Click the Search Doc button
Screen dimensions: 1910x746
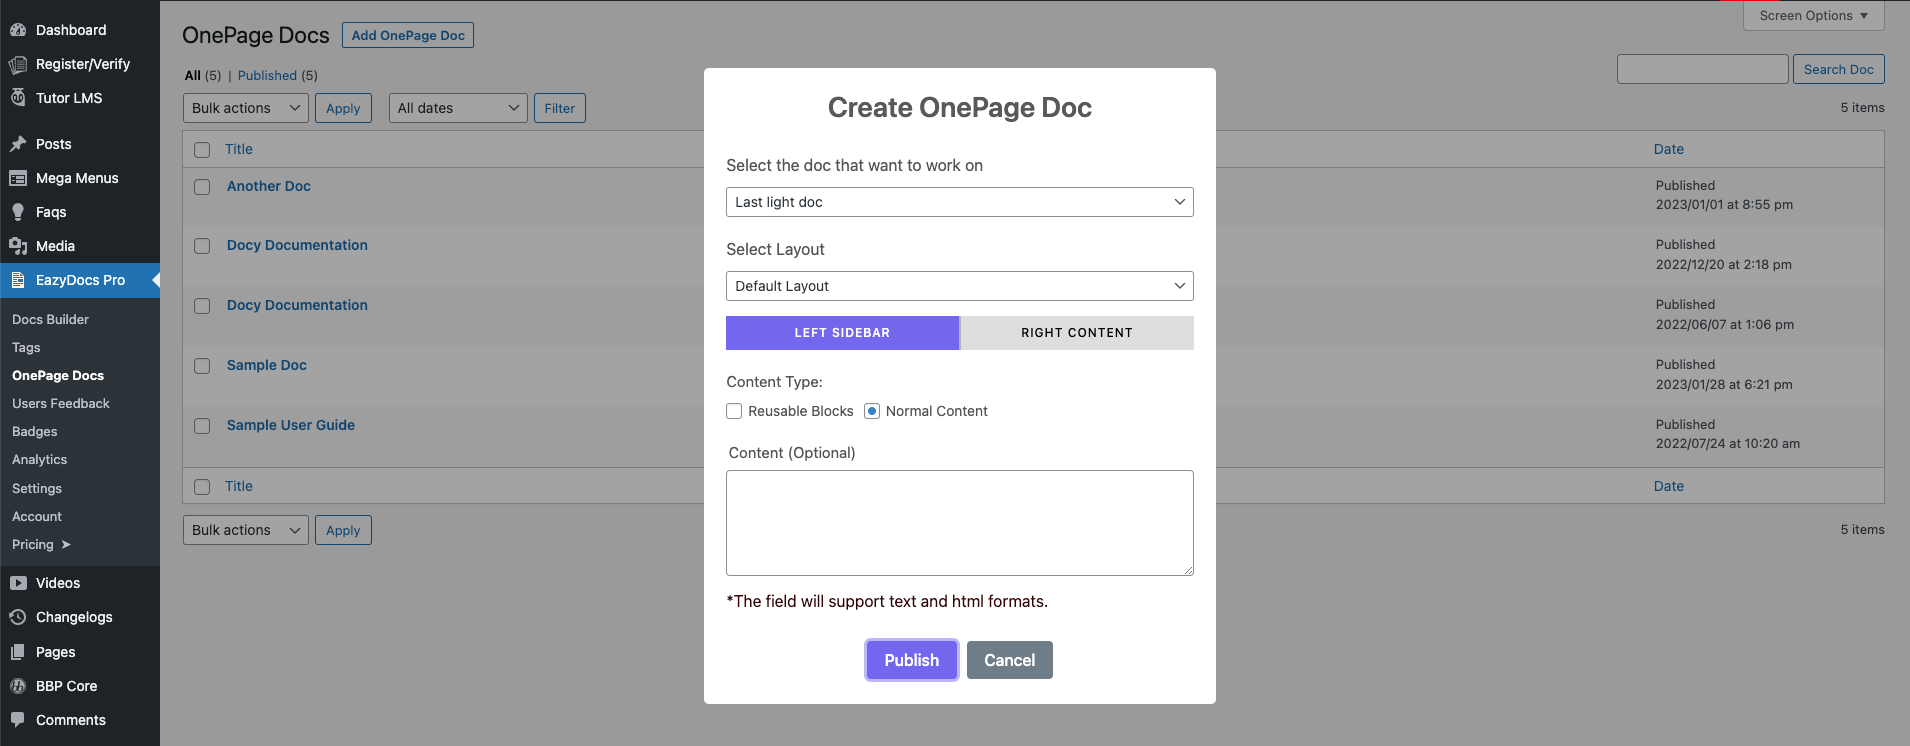tap(1839, 69)
